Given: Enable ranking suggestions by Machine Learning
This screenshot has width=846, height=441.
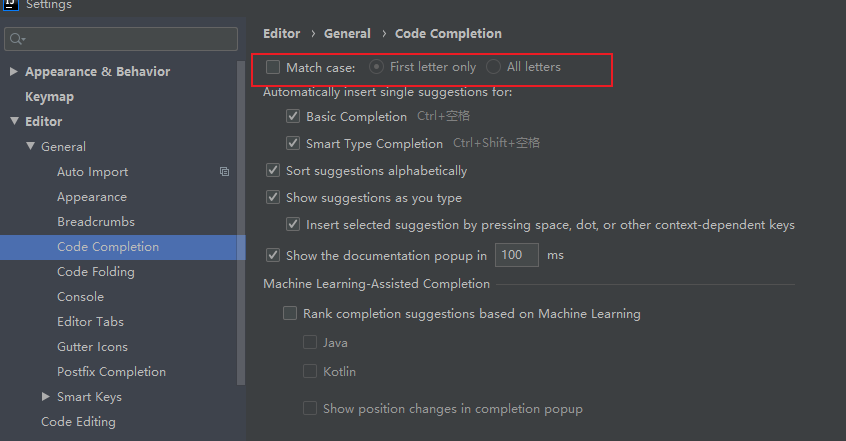Looking at the screenshot, I should [290, 314].
